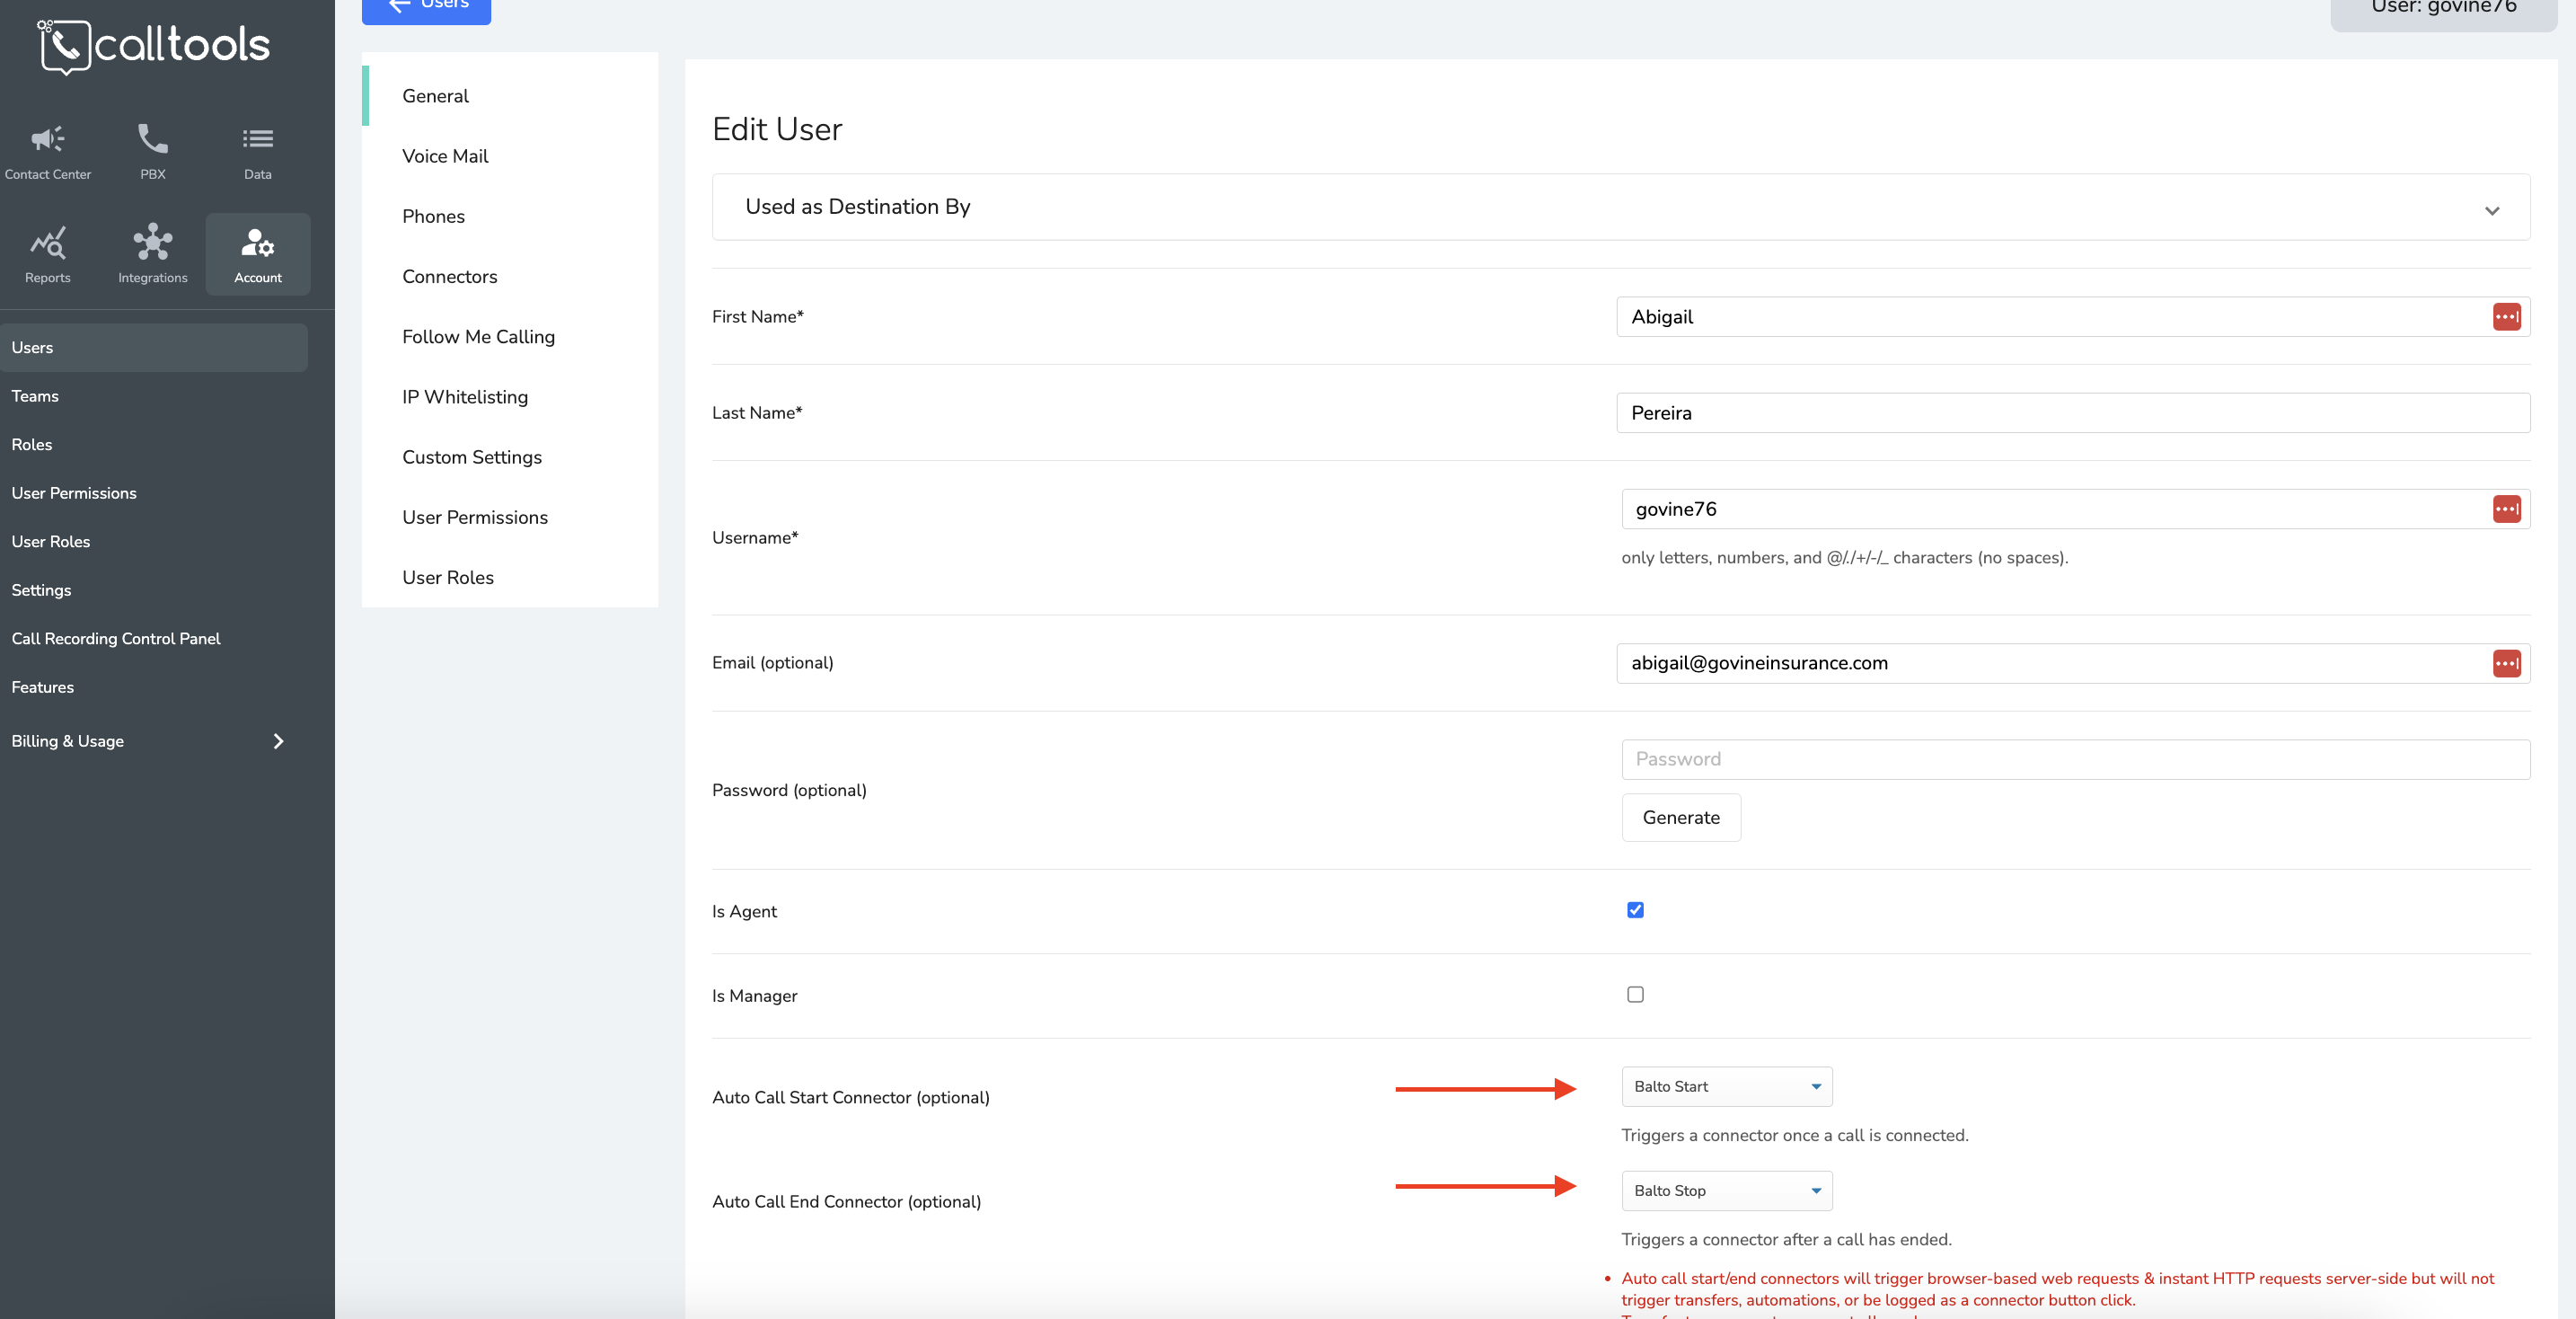Uncheck the Is Agent checkbox
The image size is (2576, 1319).
pyautogui.click(x=1635, y=910)
